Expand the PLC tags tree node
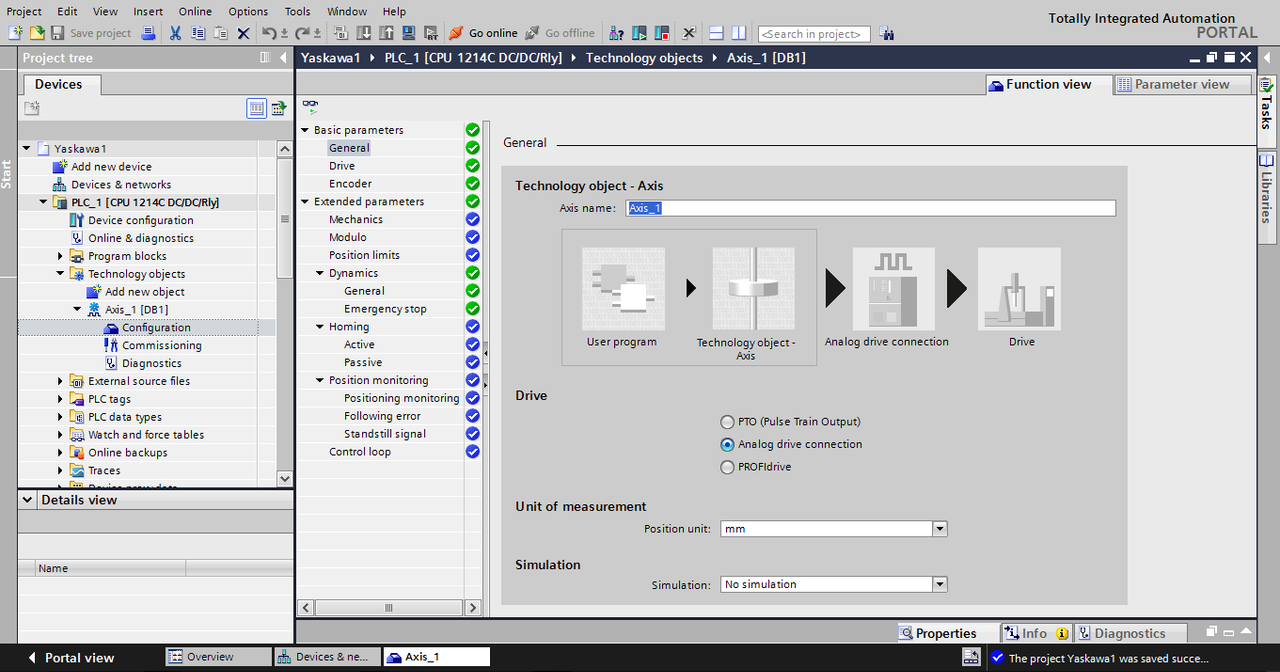 [x=62, y=399]
